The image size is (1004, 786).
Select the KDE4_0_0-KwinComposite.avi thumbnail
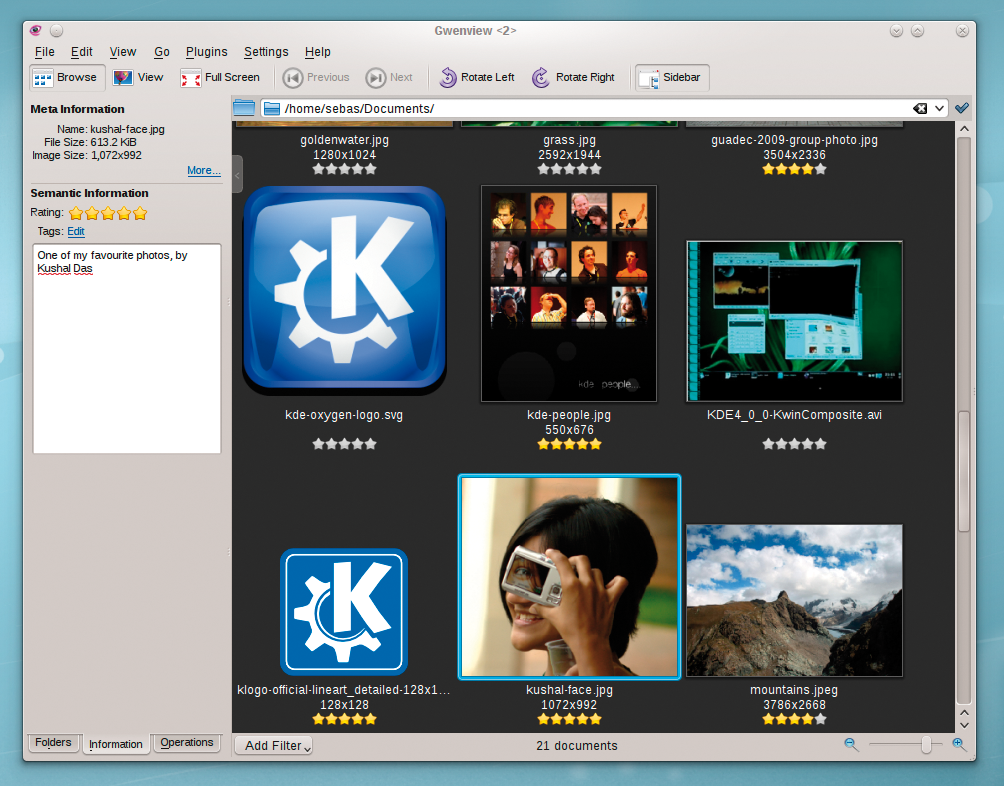pyautogui.click(x=794, y=321)
